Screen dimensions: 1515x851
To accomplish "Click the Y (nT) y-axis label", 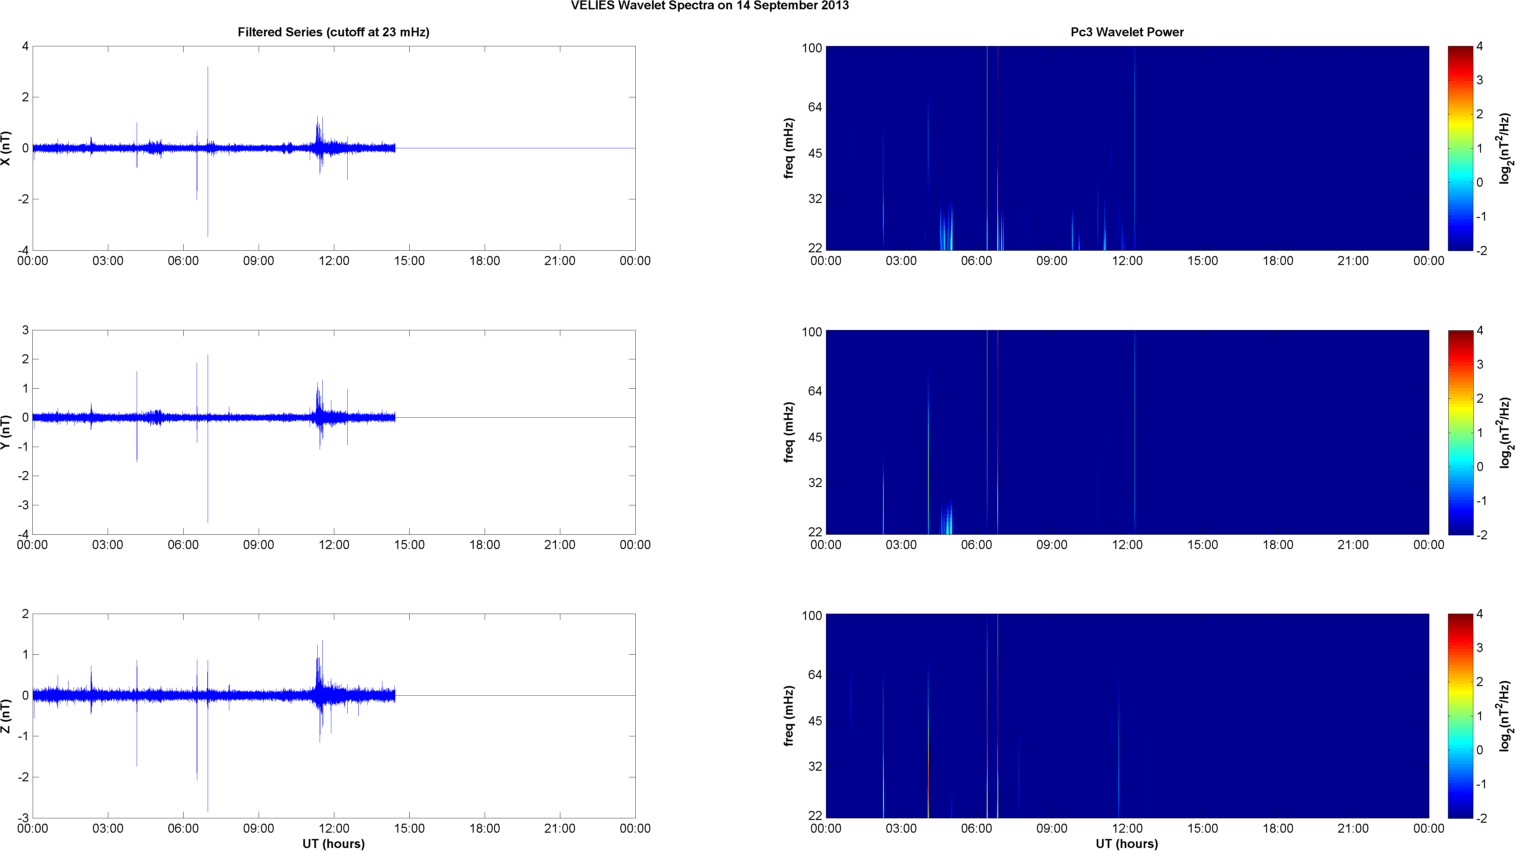I will (7, 432).
